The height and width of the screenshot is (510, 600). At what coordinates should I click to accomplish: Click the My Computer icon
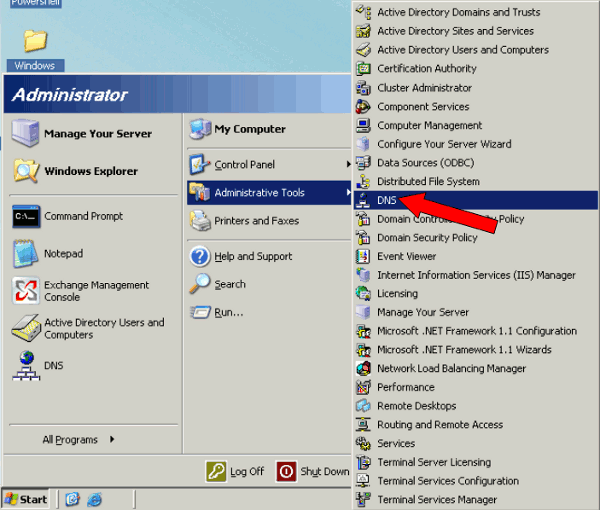200,129
